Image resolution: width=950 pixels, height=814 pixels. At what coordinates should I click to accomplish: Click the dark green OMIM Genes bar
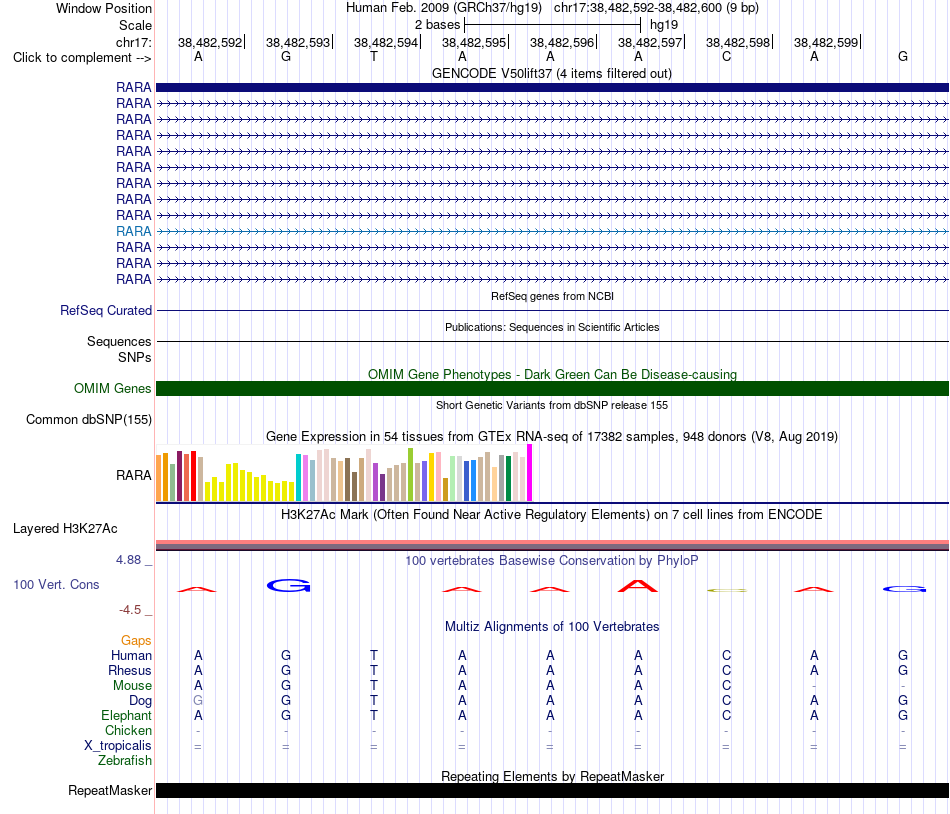click(552, 388)
